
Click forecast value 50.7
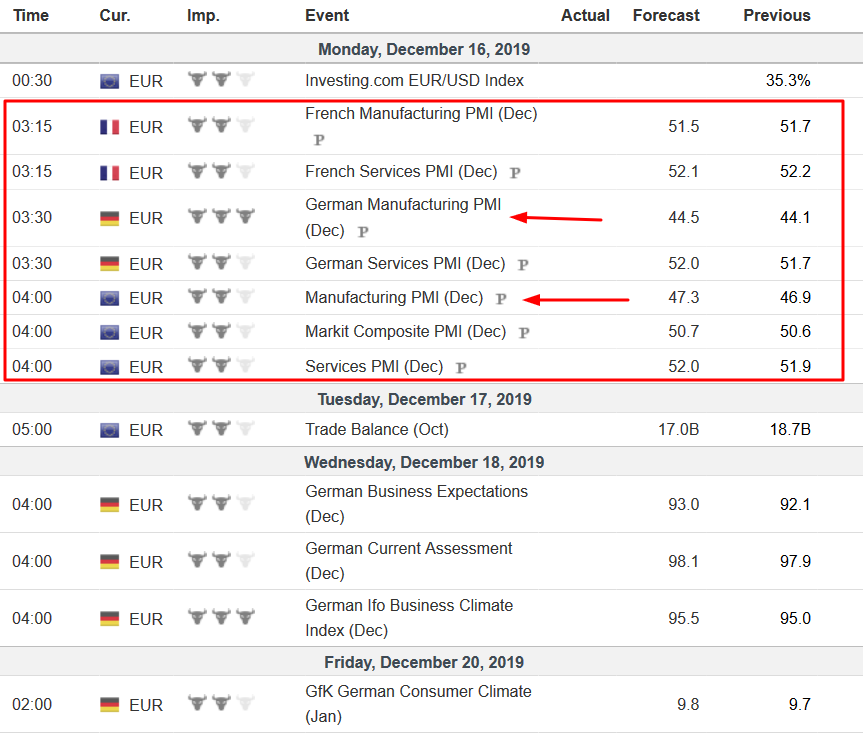point(684,332)
